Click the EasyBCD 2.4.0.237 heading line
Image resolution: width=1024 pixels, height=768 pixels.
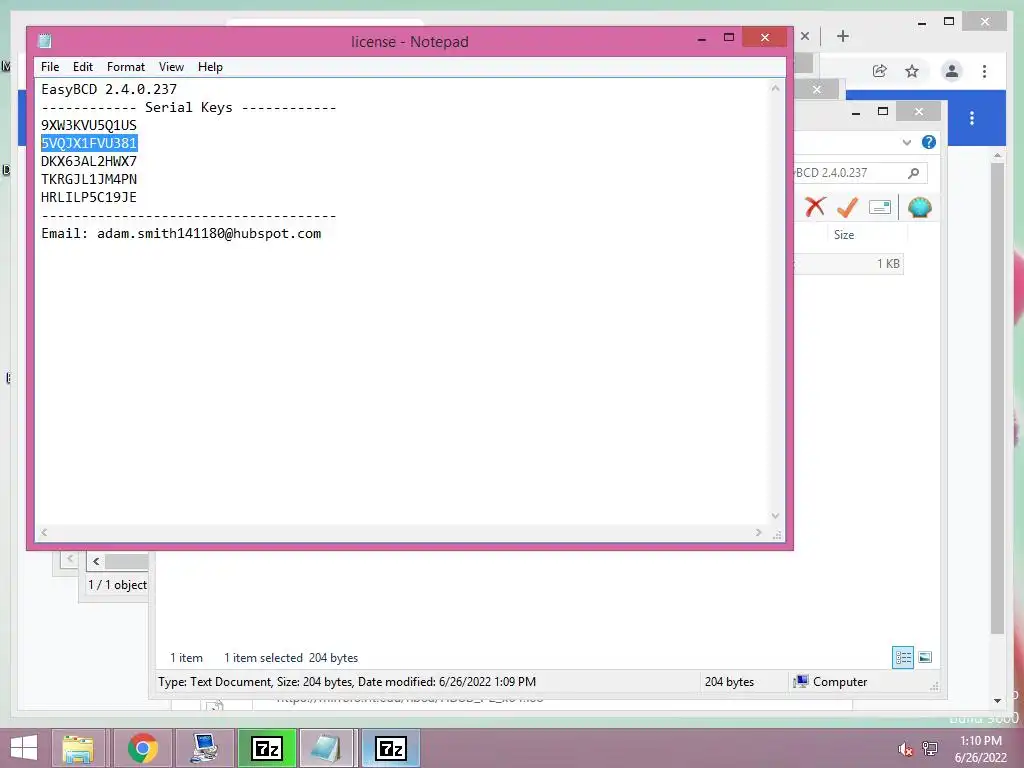tap(109, 89)
